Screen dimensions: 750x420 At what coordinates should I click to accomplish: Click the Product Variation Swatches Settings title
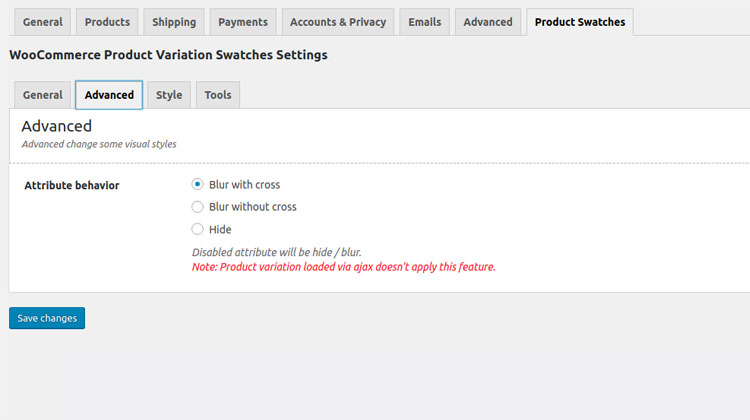(168, 55)
